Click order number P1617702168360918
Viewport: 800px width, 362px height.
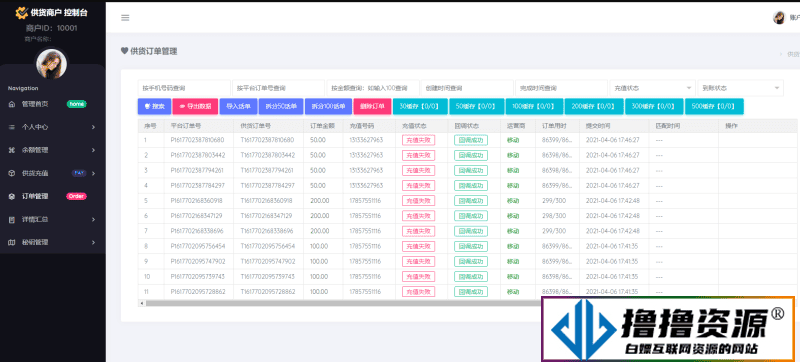pos(197,200)
